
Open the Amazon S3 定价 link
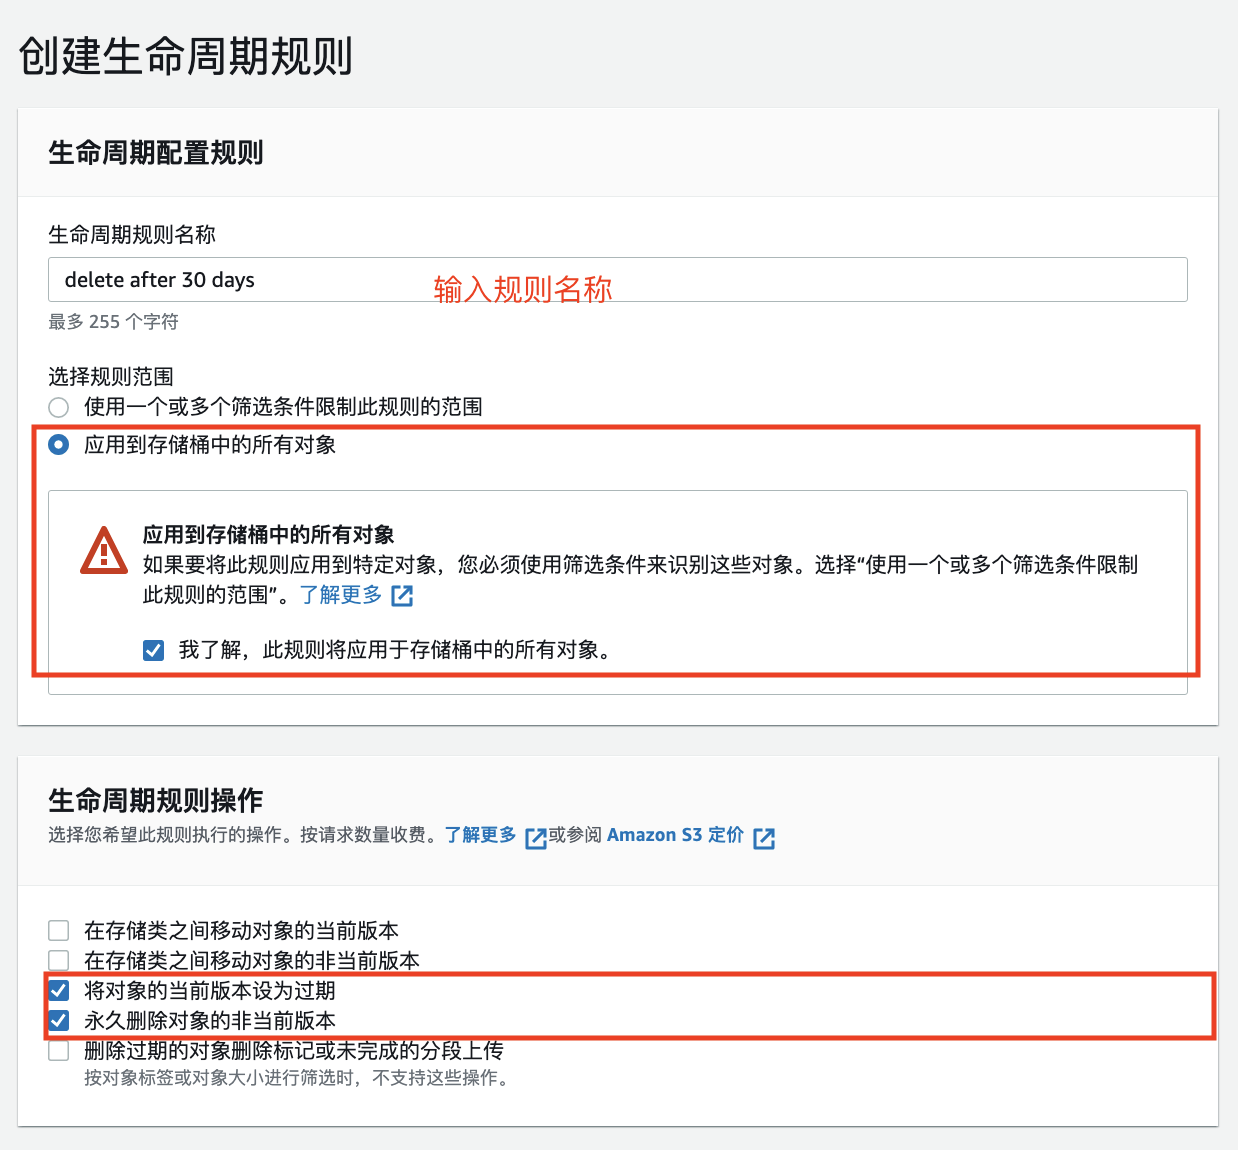pos(675,835)
